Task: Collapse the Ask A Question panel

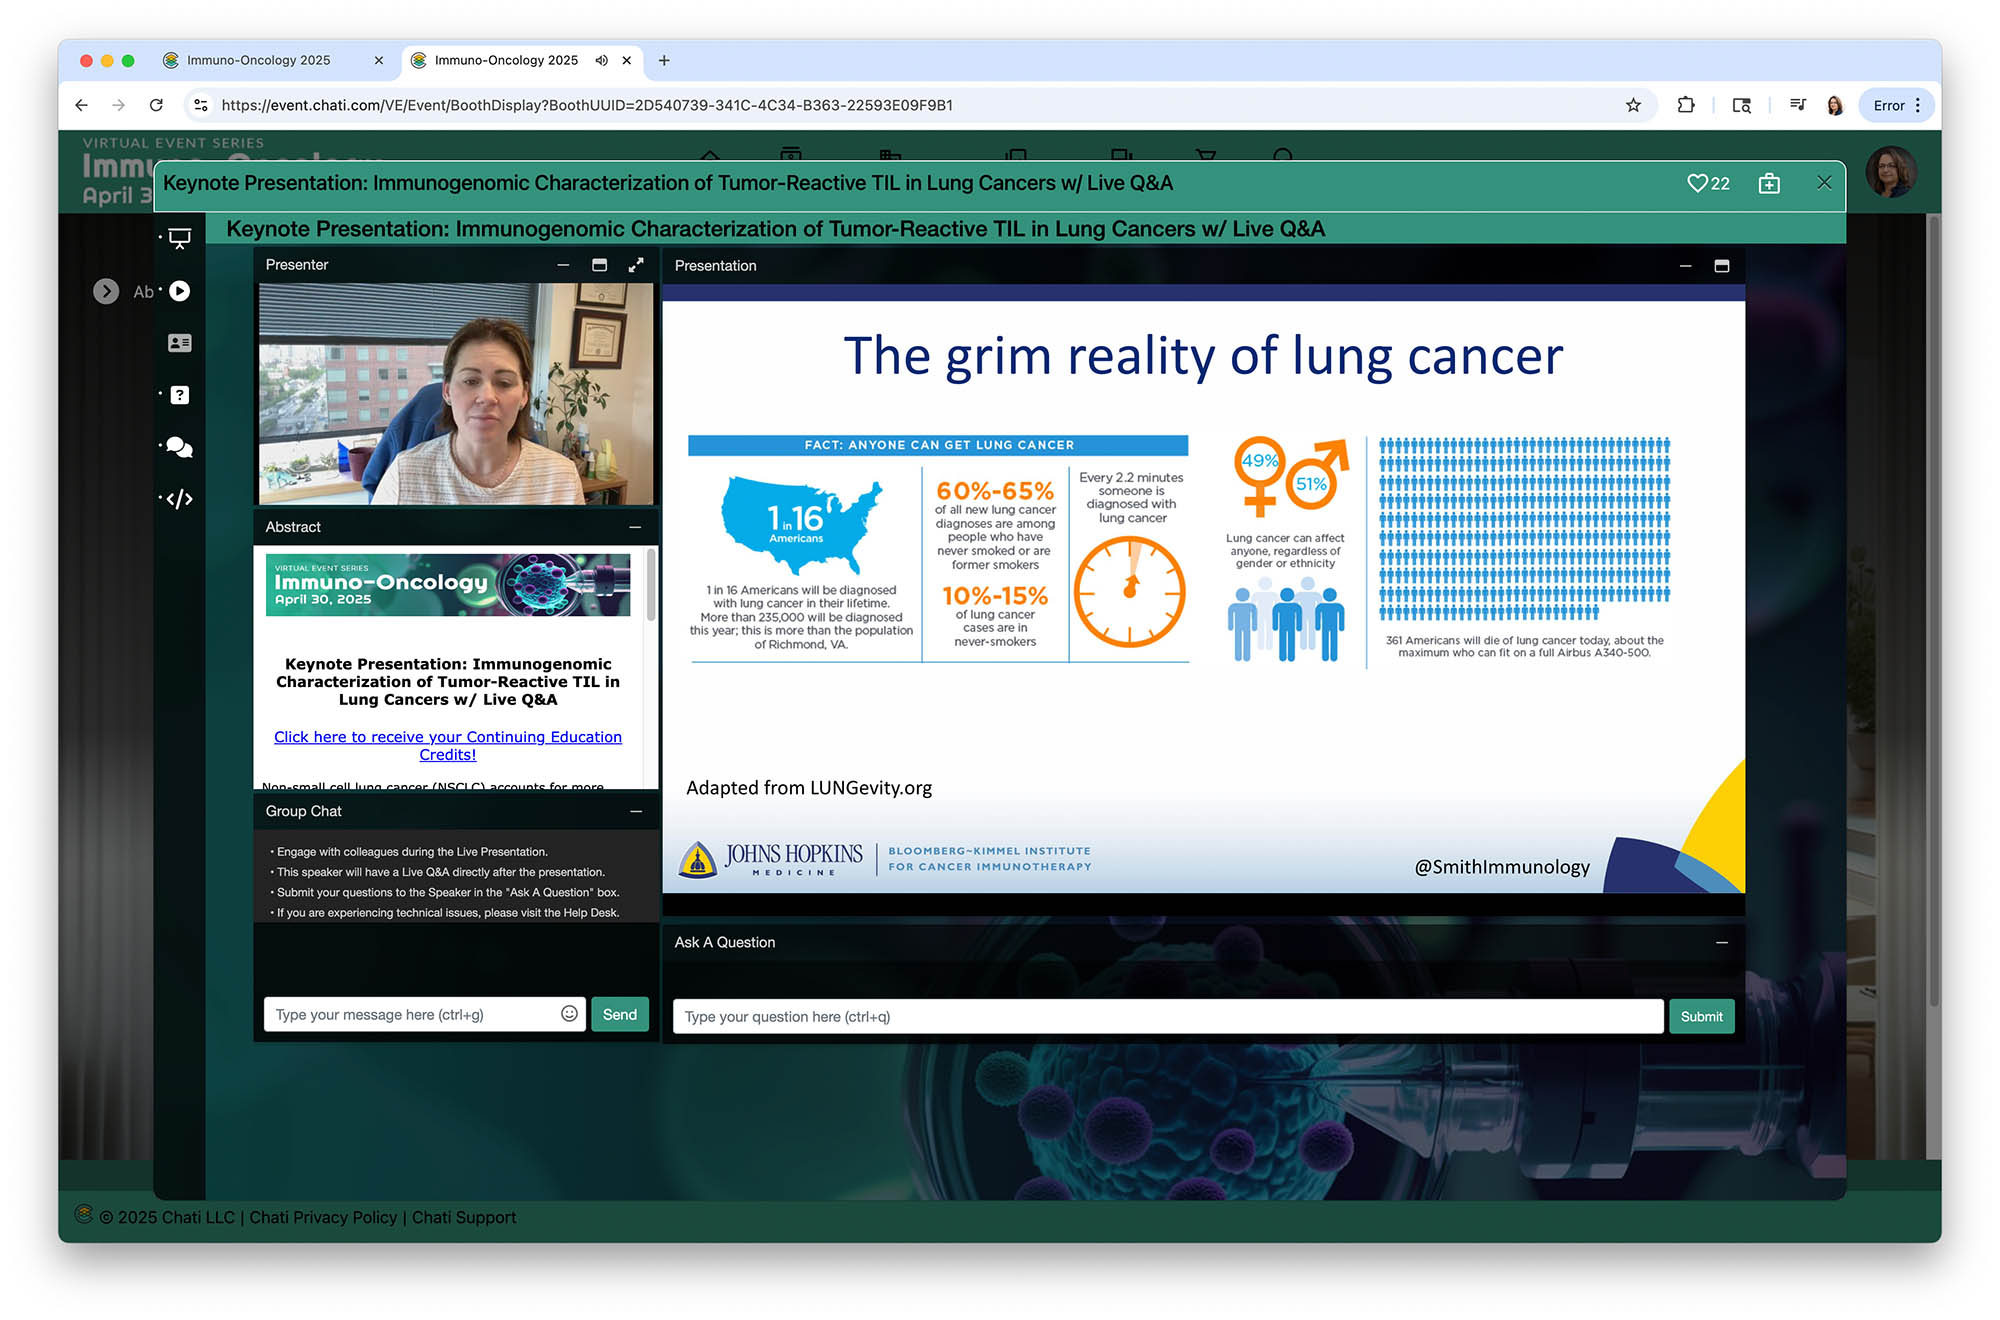Action: click(1721, 942)
